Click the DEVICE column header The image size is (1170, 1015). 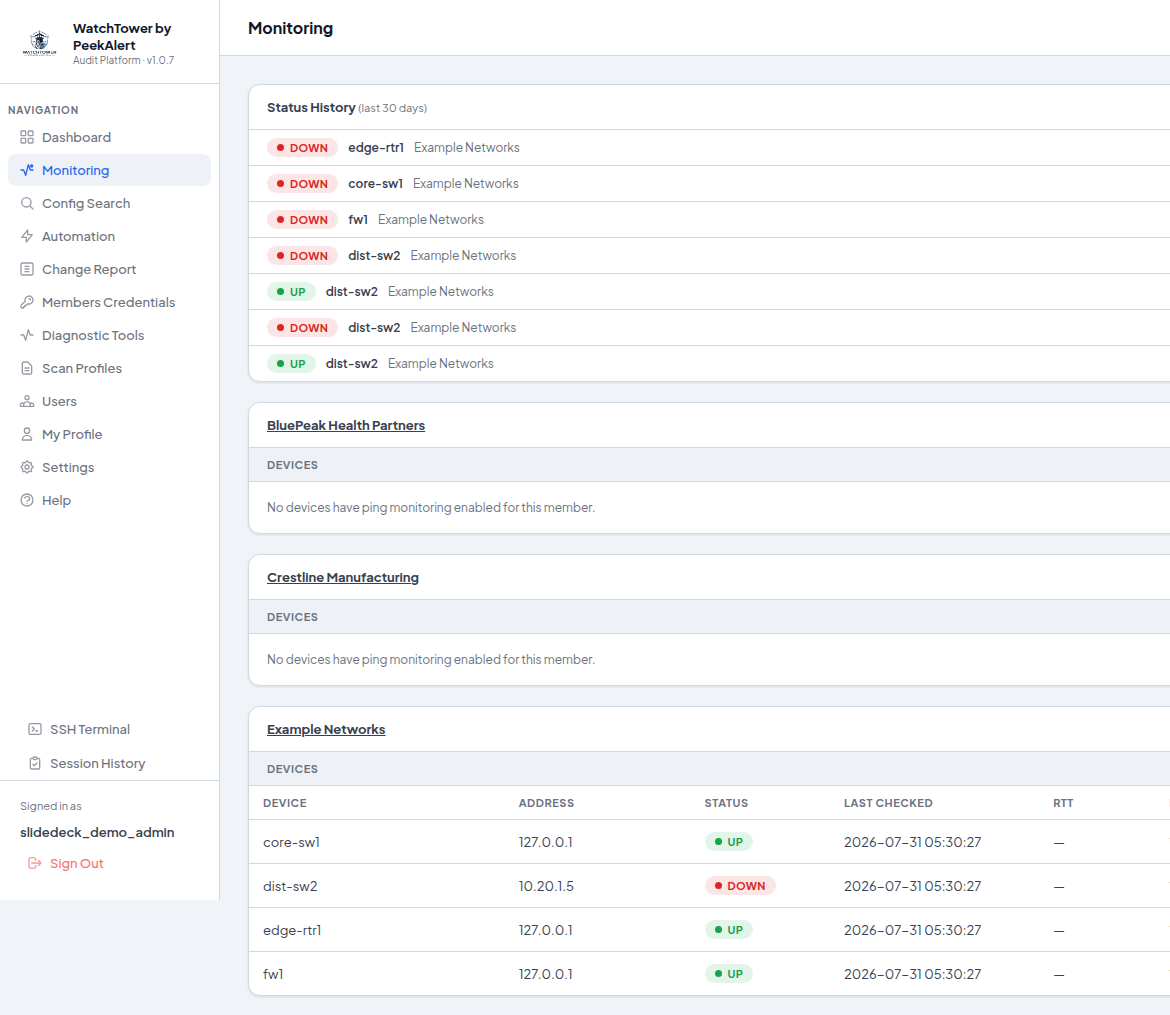285,803
